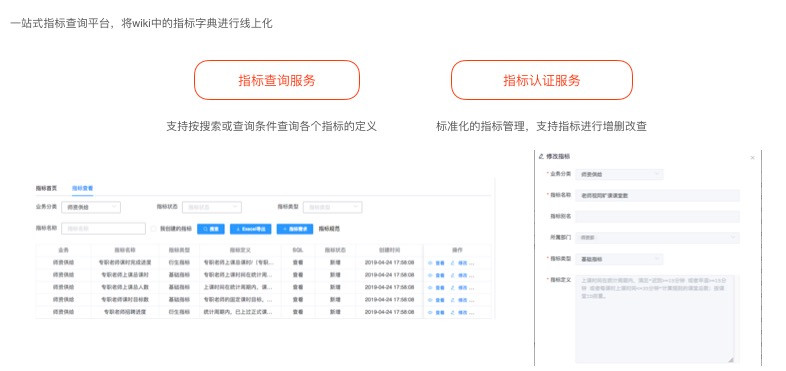Click the 指标定义 textarea resize handle
This screenshot has width=786, height=371.
tap(731, 359)
